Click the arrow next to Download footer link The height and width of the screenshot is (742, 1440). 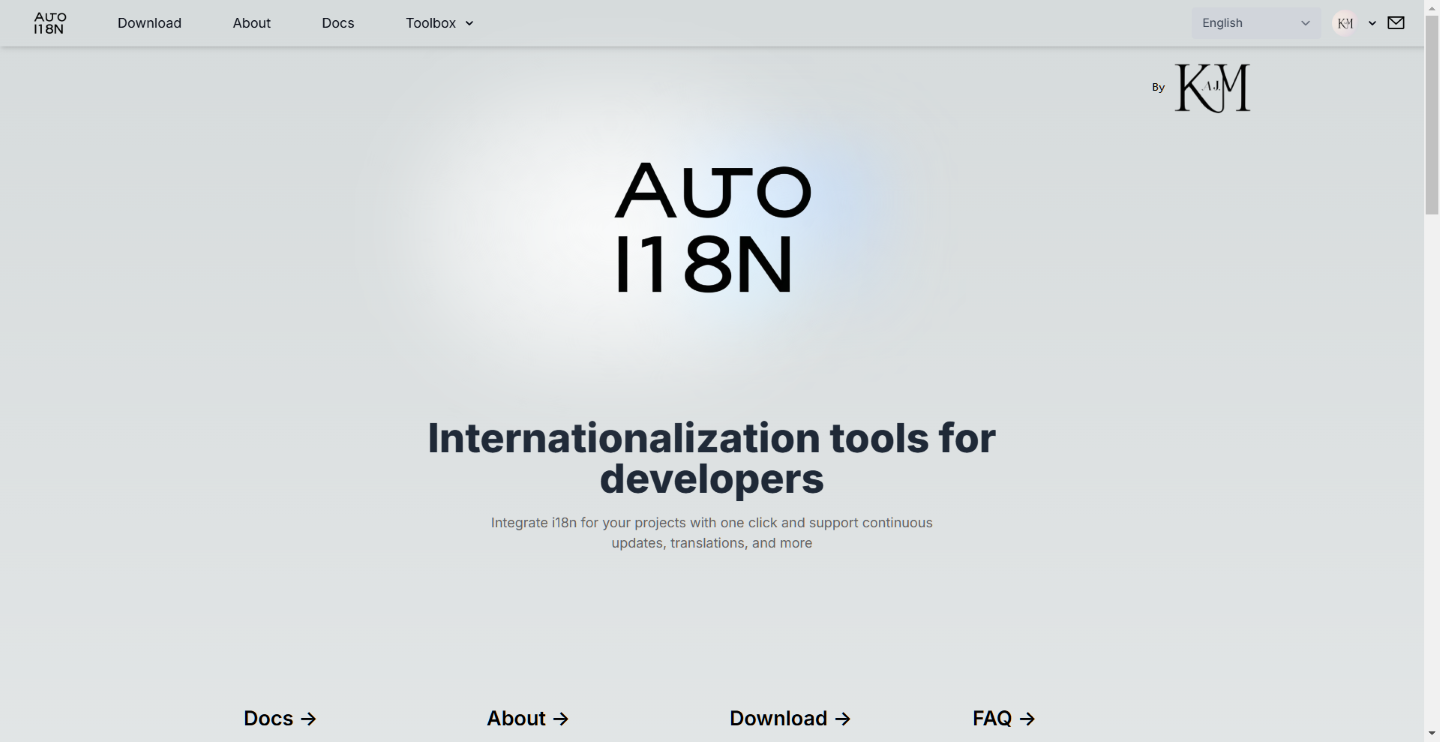pos(843,718)
